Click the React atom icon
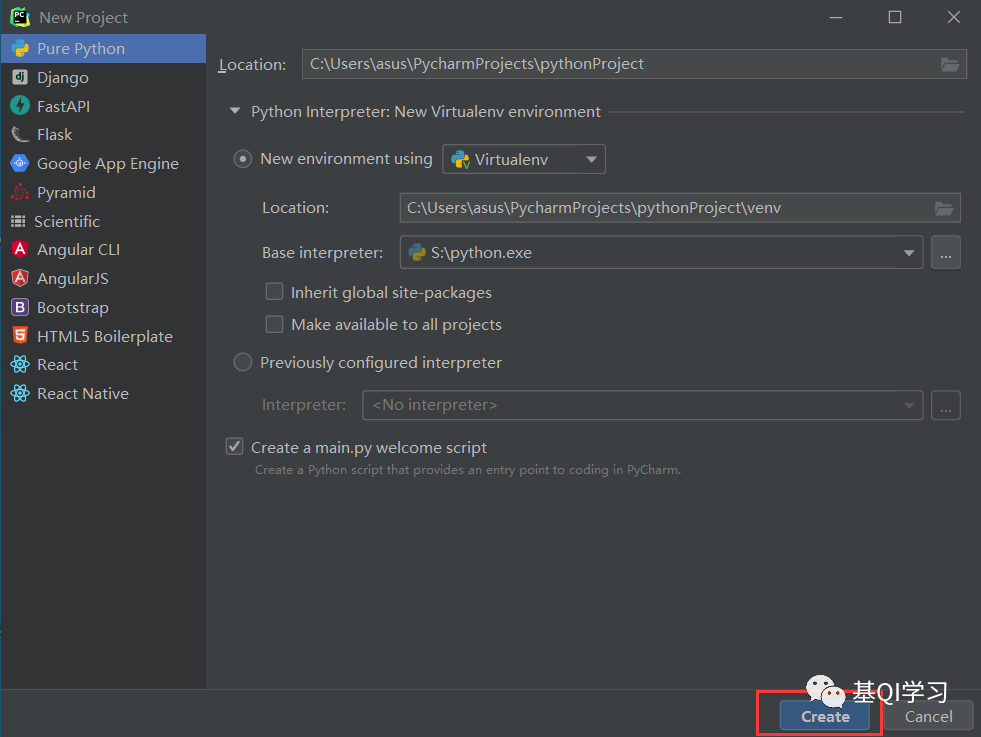Viewport: 981px width, 737px height. click(20, 364)
